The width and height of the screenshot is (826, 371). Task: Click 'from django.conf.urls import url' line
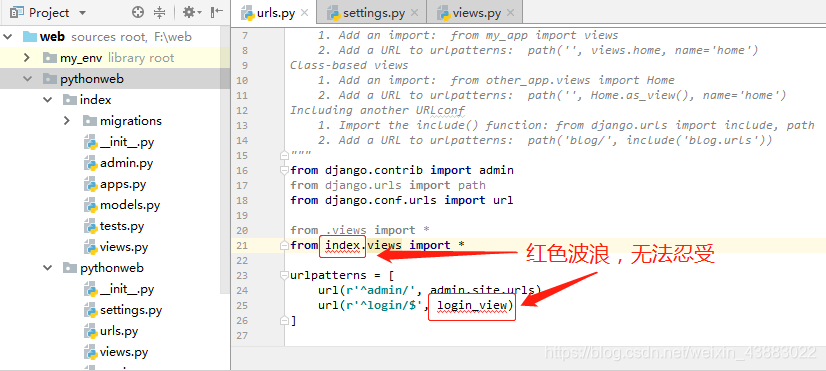(x=402, y=200)
